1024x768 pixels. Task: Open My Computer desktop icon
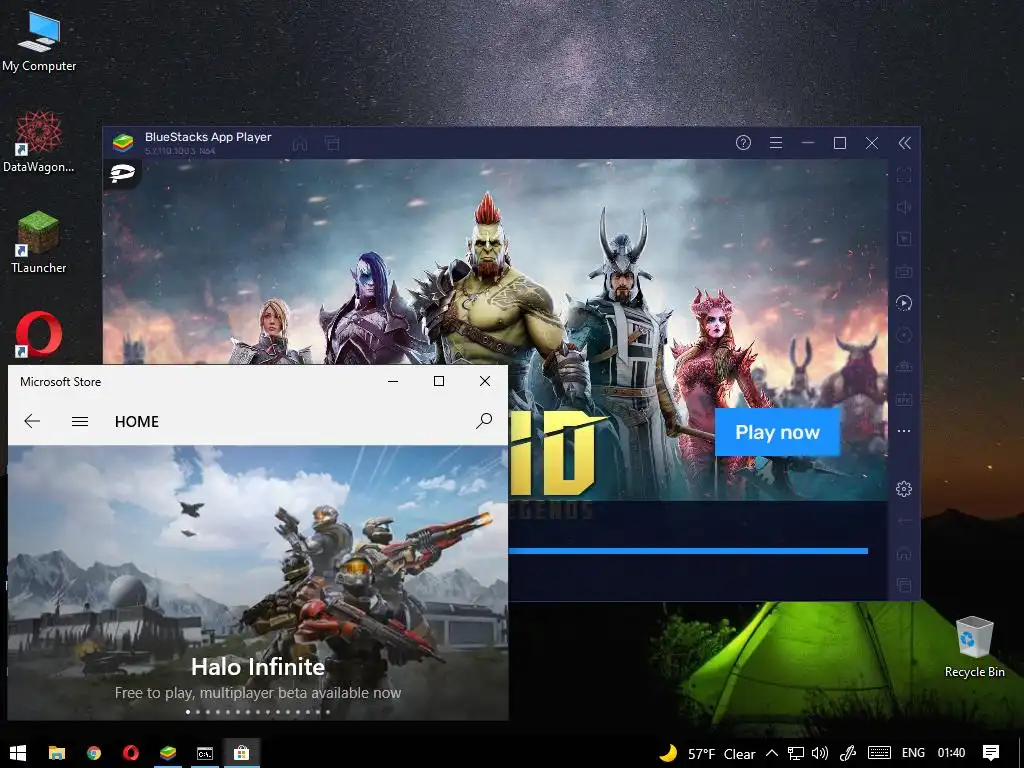(39, 42)
